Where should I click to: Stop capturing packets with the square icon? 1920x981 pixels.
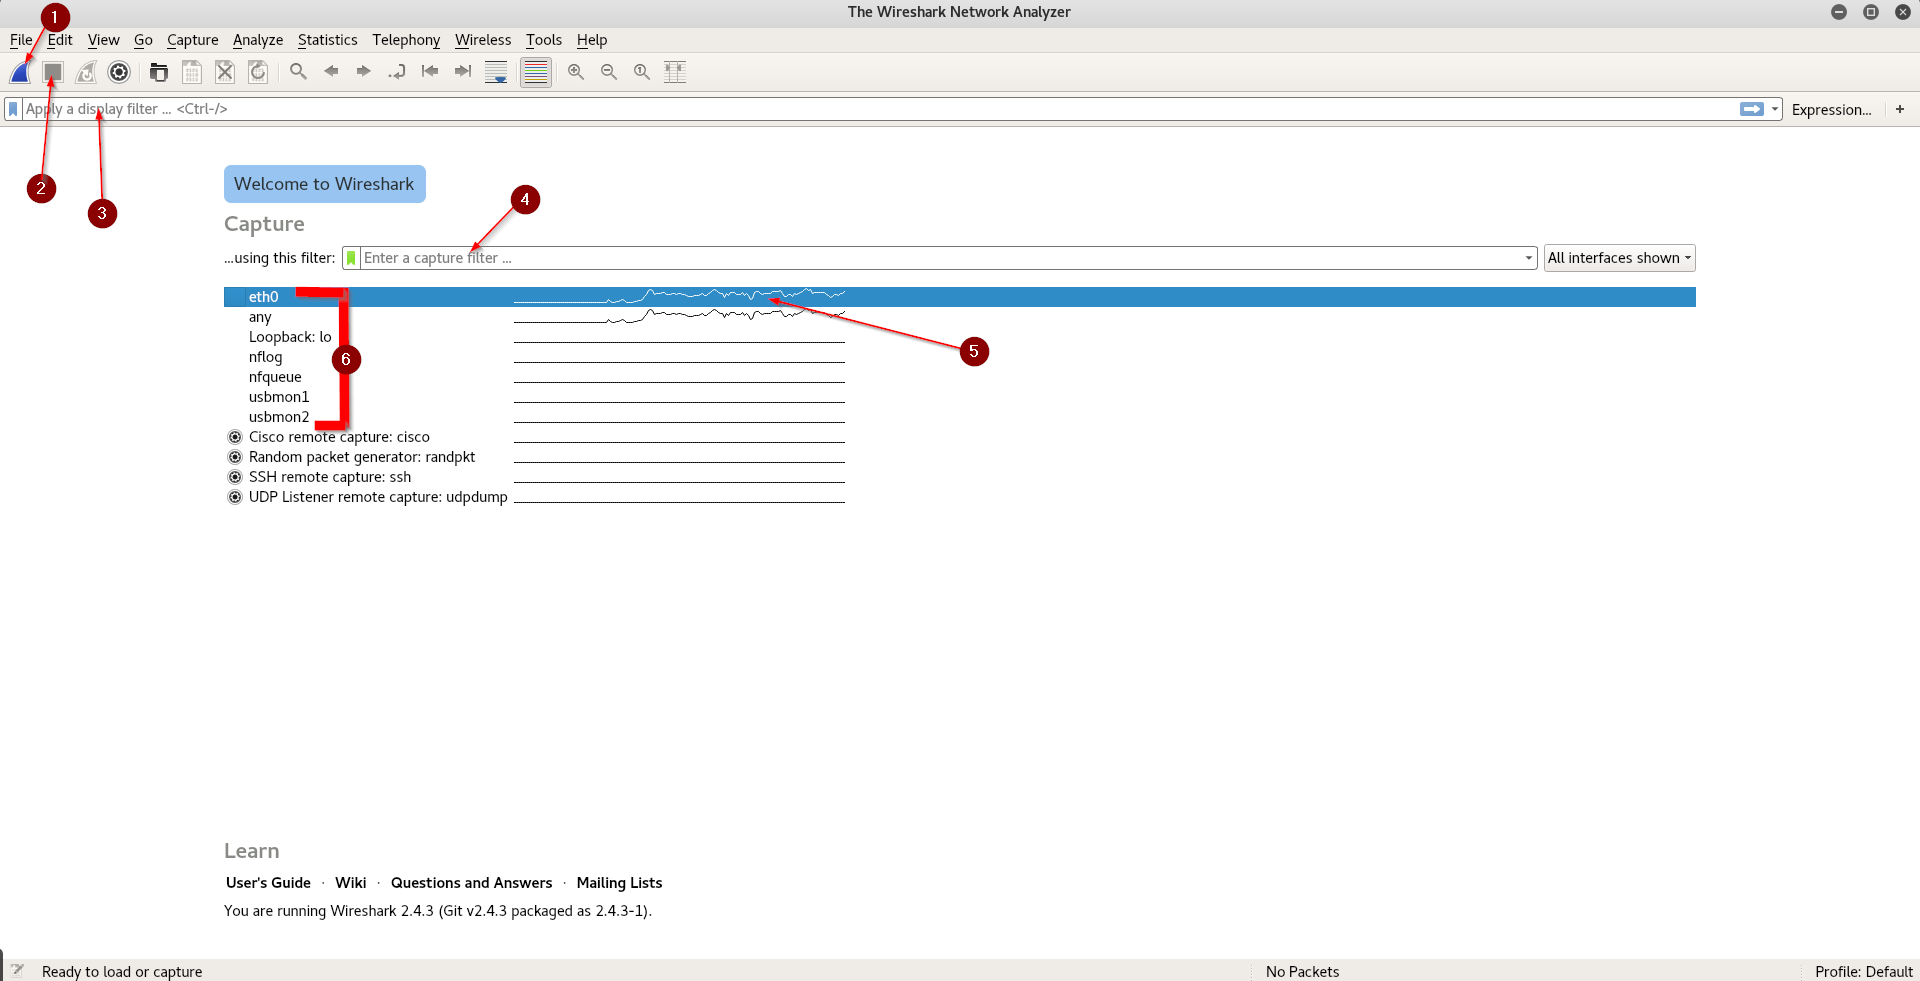(x=53, y=72)
